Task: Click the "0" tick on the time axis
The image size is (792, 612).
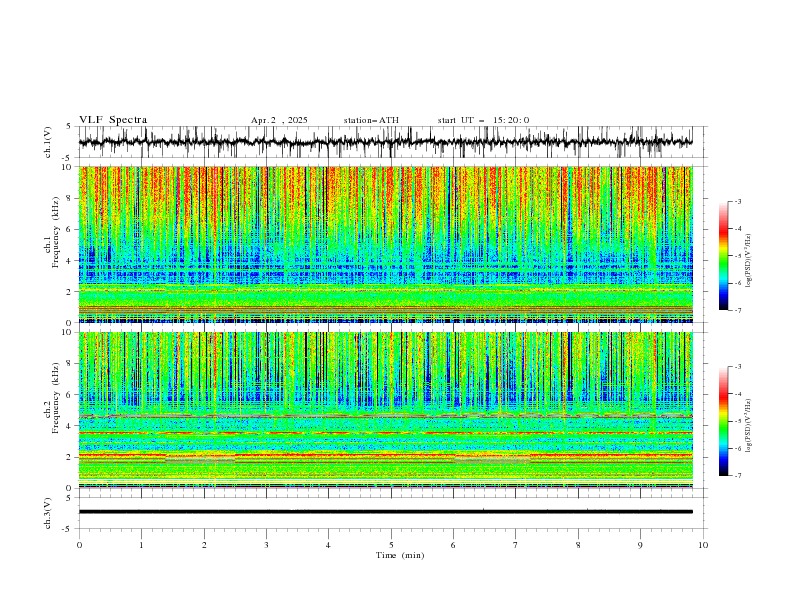Action: click(x=79, y=545)
